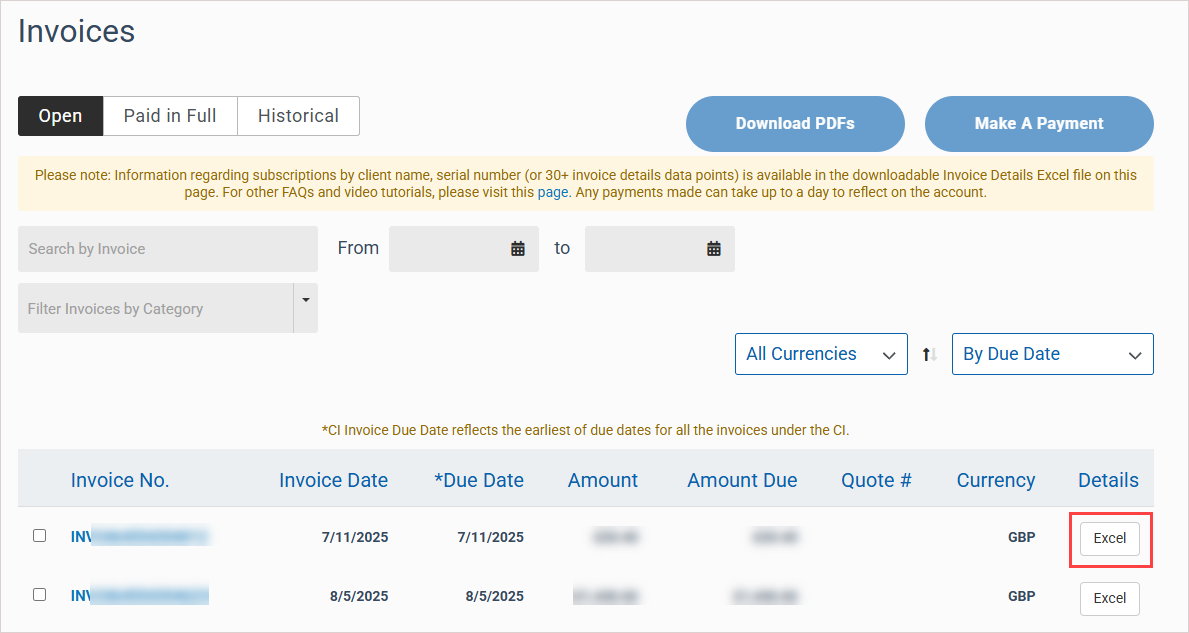Open the All Currencies dropdown
1189x633 pixels.
pyautogui.click(x=821, y=354)
